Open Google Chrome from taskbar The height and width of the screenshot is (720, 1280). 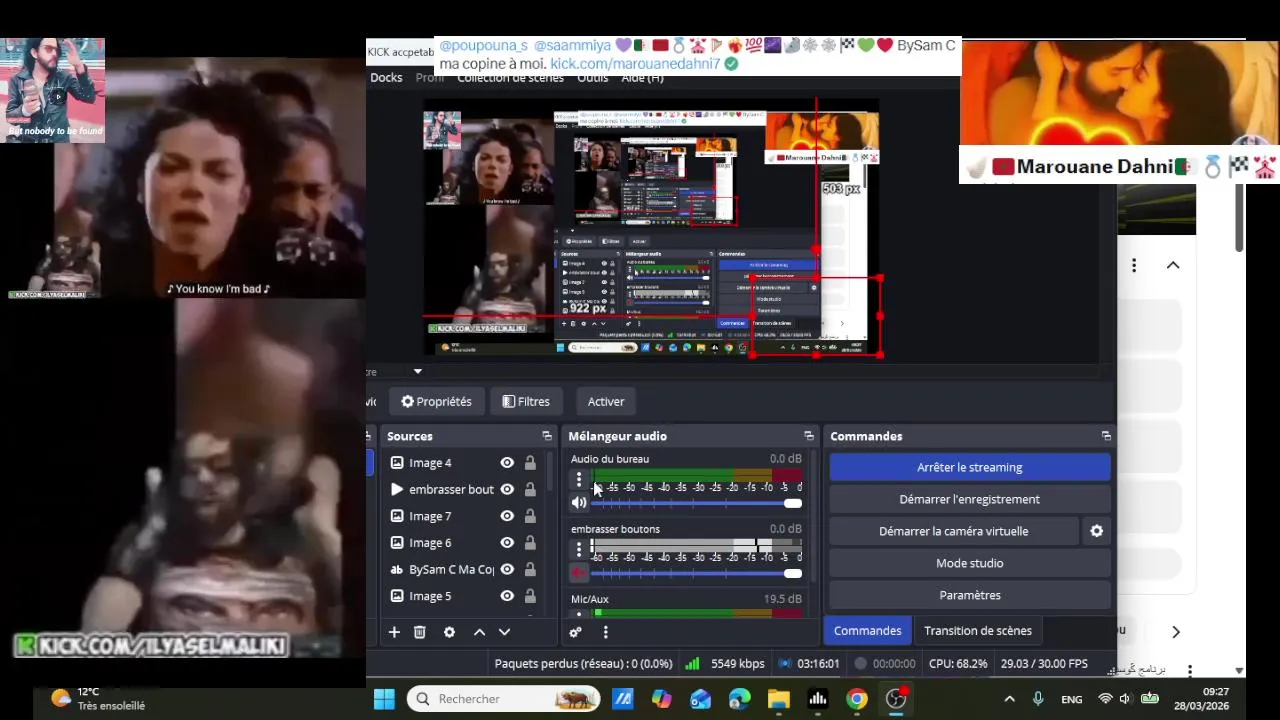[857, 699]
